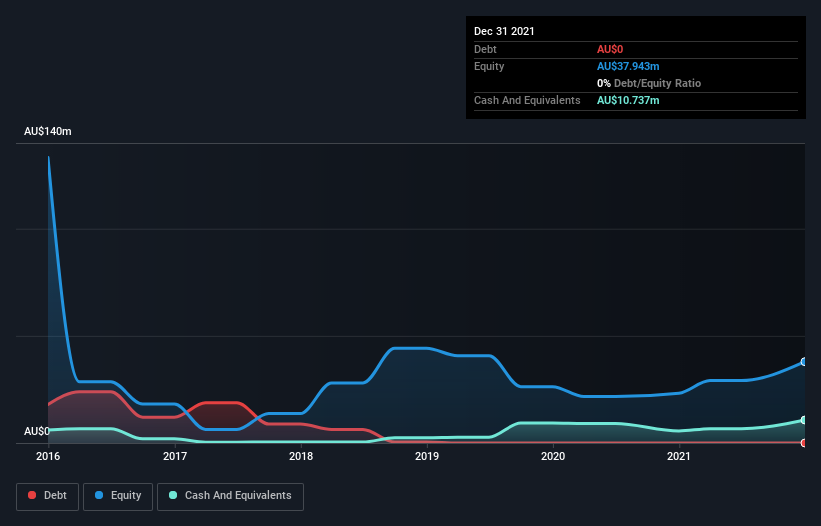Screen dimensions: 821x526
Task: Click the AU$10.737m cash value
Action: [x=628, y=100]
